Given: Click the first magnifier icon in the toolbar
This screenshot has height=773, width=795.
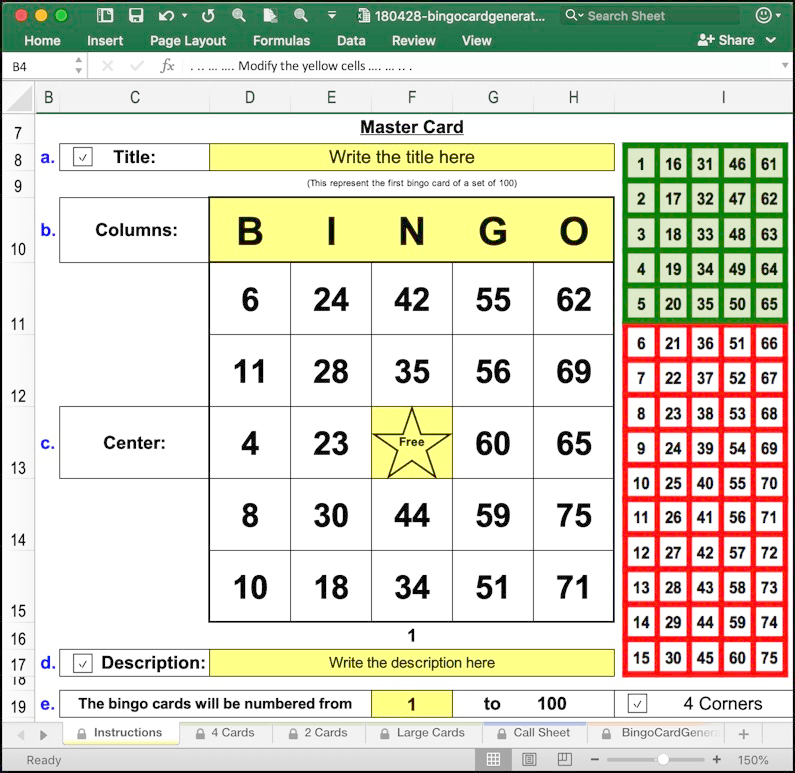Looking at the screenshot, I should click(239, 15).
